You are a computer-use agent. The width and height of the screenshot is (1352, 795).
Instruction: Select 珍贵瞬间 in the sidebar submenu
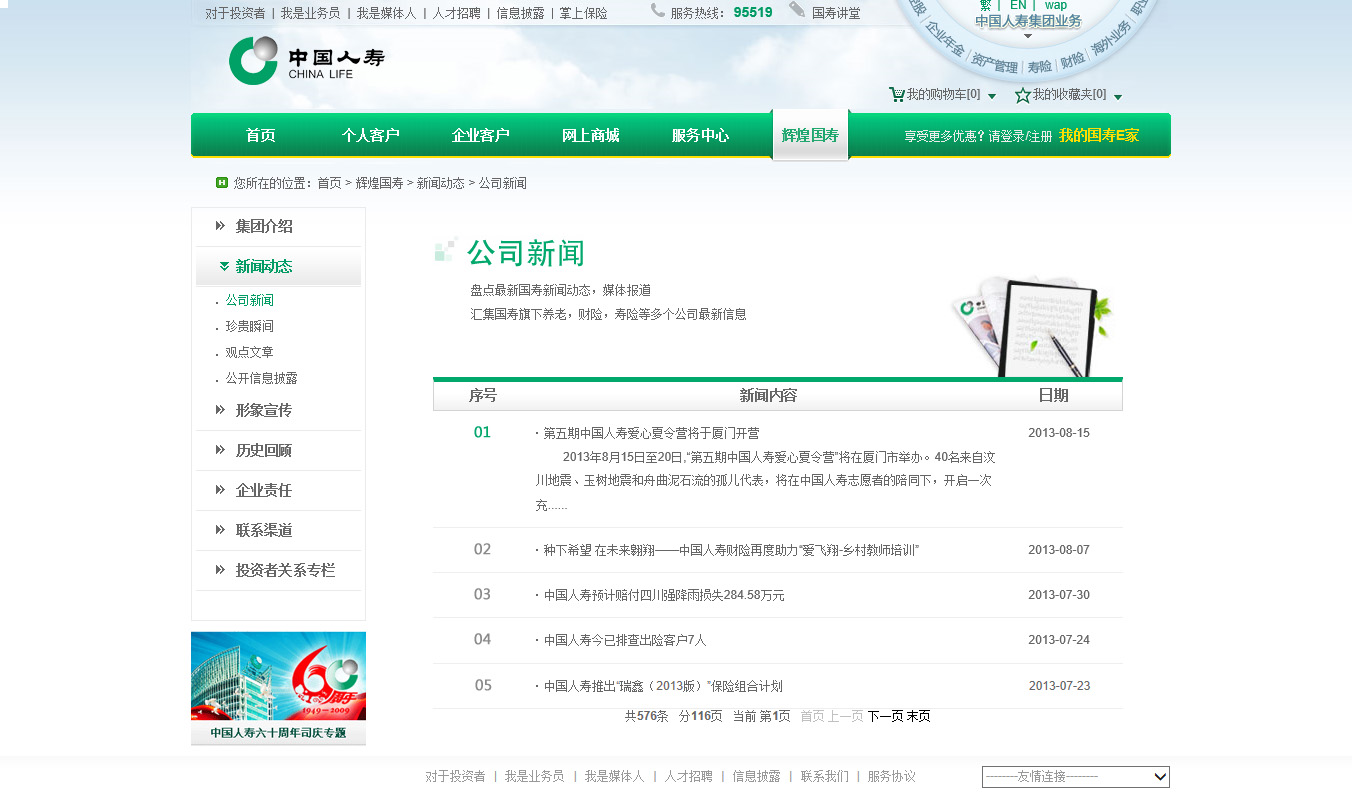click(x=249, y=327)
